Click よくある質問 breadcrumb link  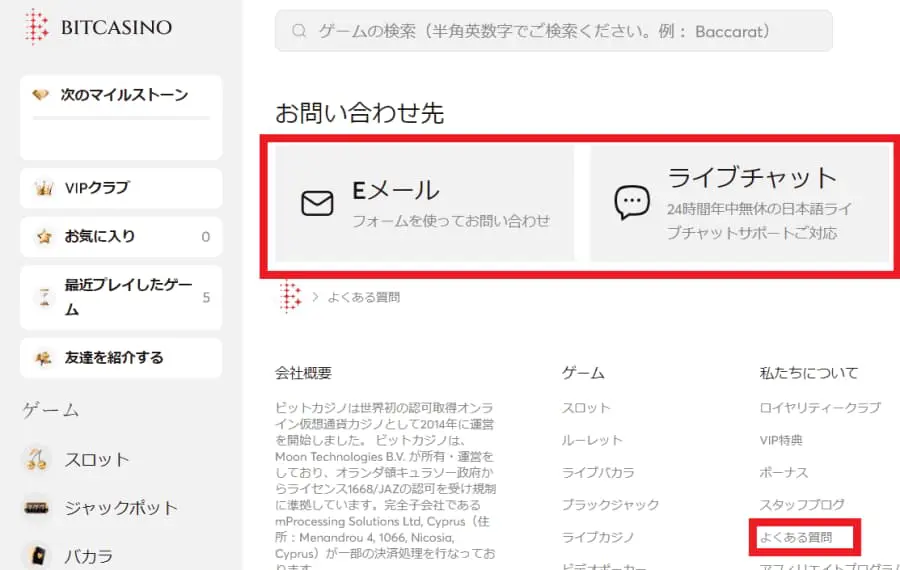363,297
